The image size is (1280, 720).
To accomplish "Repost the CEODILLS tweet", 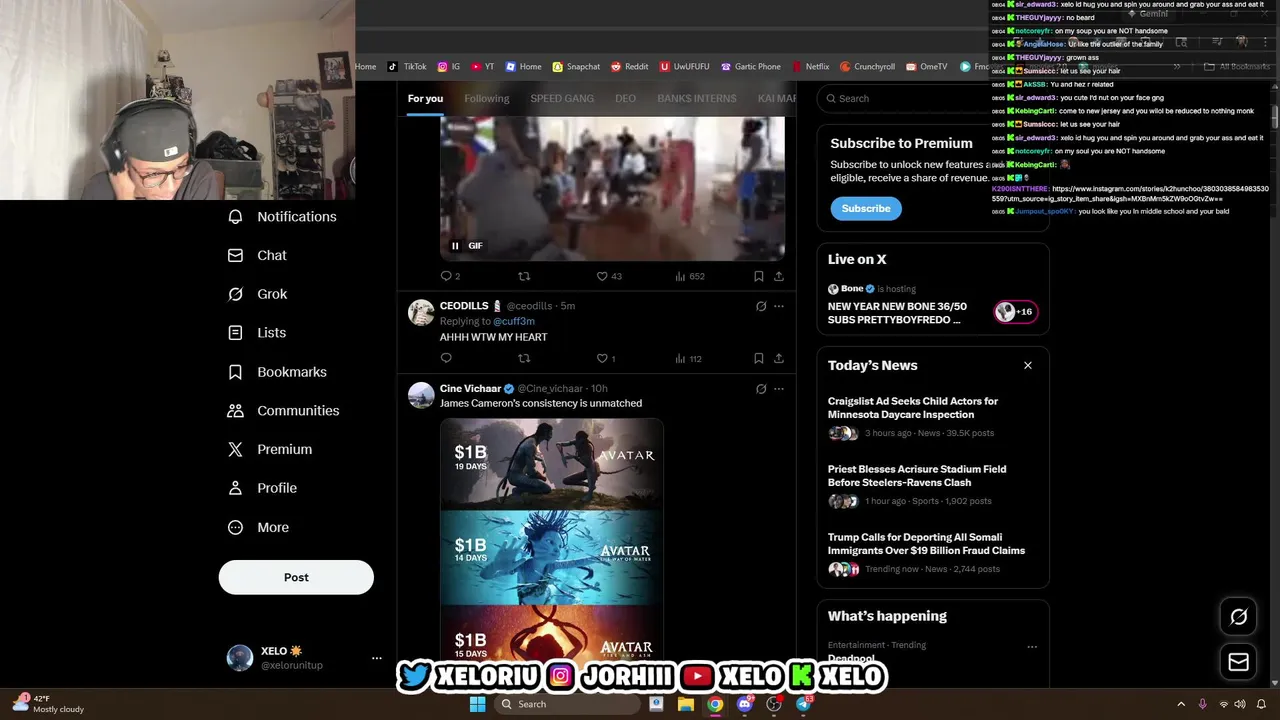I will click(x=524, y=358).
